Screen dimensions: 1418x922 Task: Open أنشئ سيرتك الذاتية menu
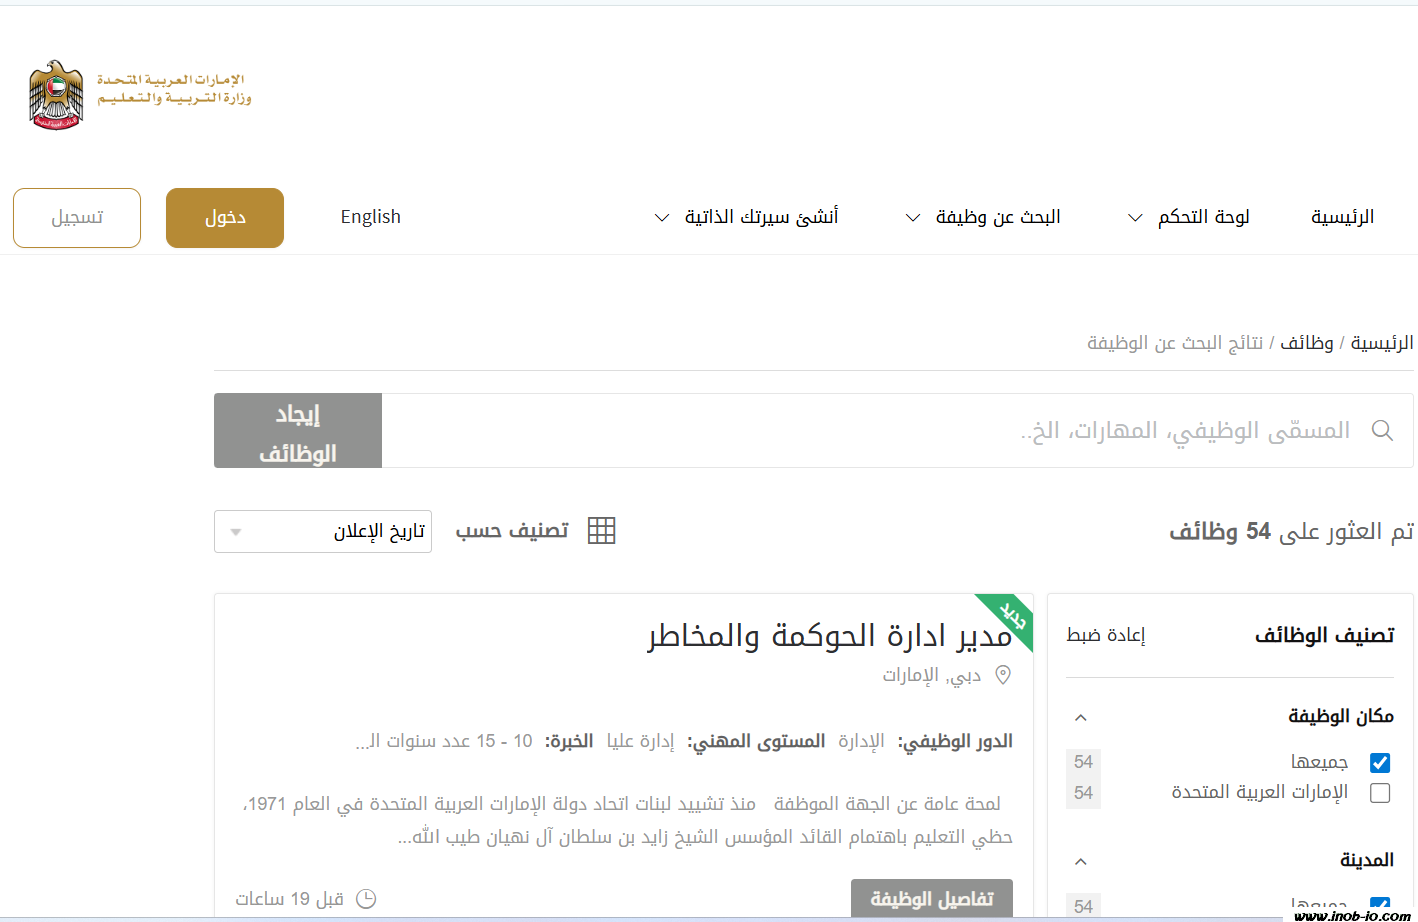[x=747, y=218]
